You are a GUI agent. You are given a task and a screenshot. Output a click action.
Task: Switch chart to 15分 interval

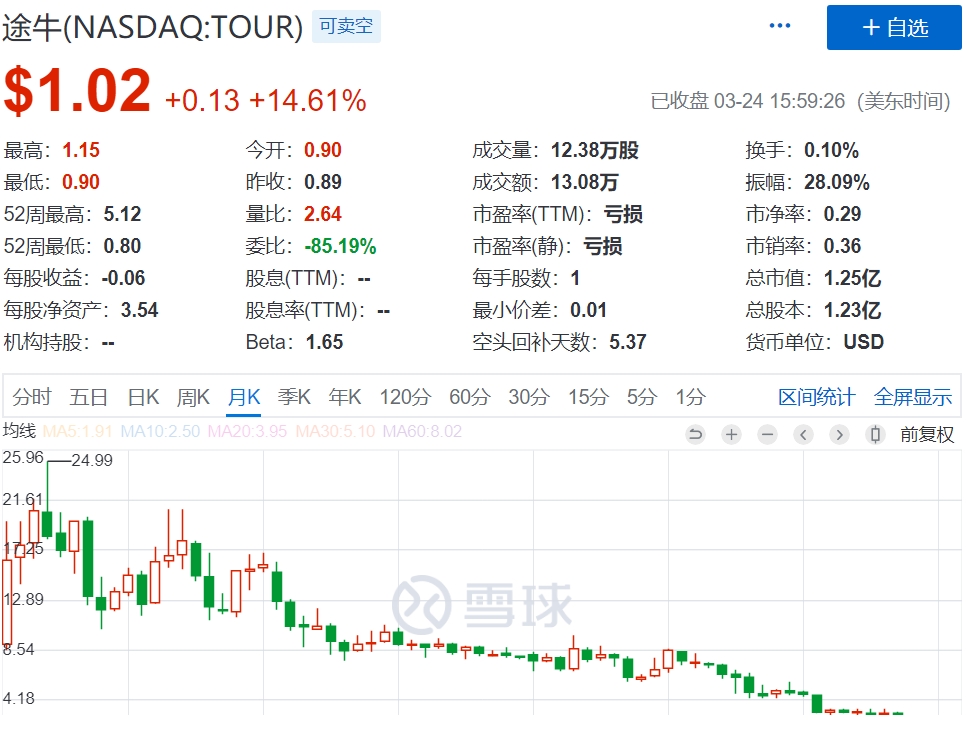(588, 397)
